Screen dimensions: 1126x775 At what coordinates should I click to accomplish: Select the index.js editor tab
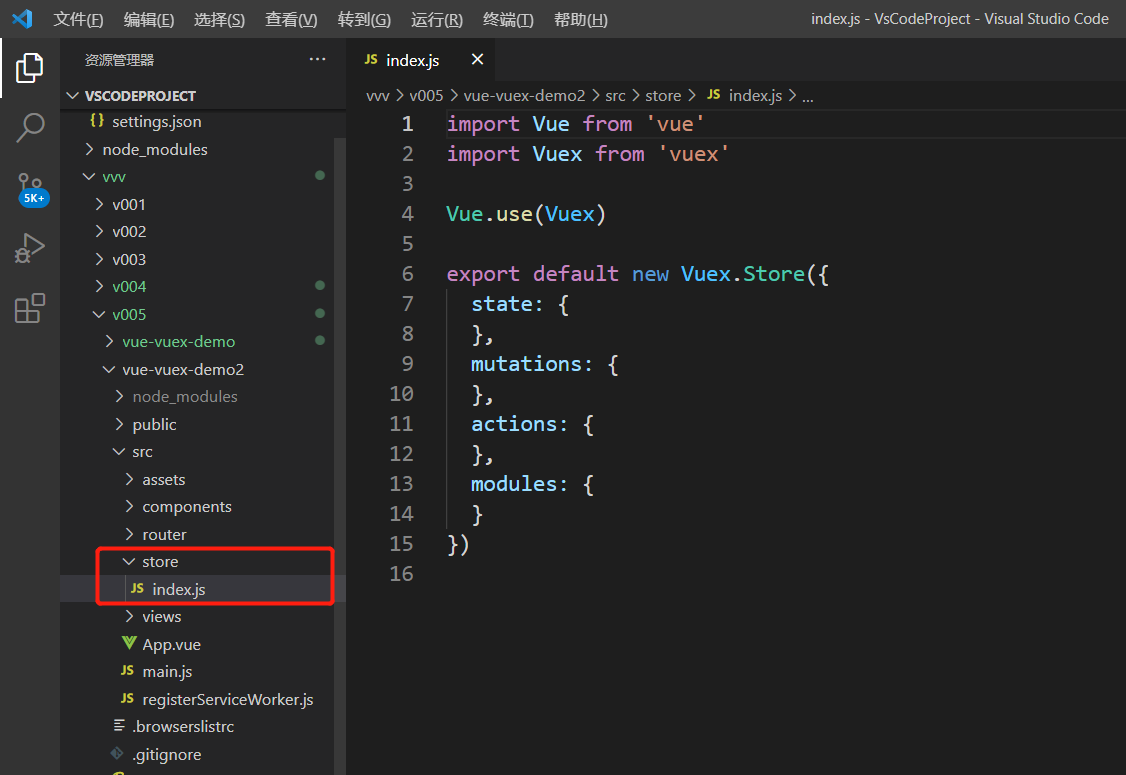(x=421, y=60)
